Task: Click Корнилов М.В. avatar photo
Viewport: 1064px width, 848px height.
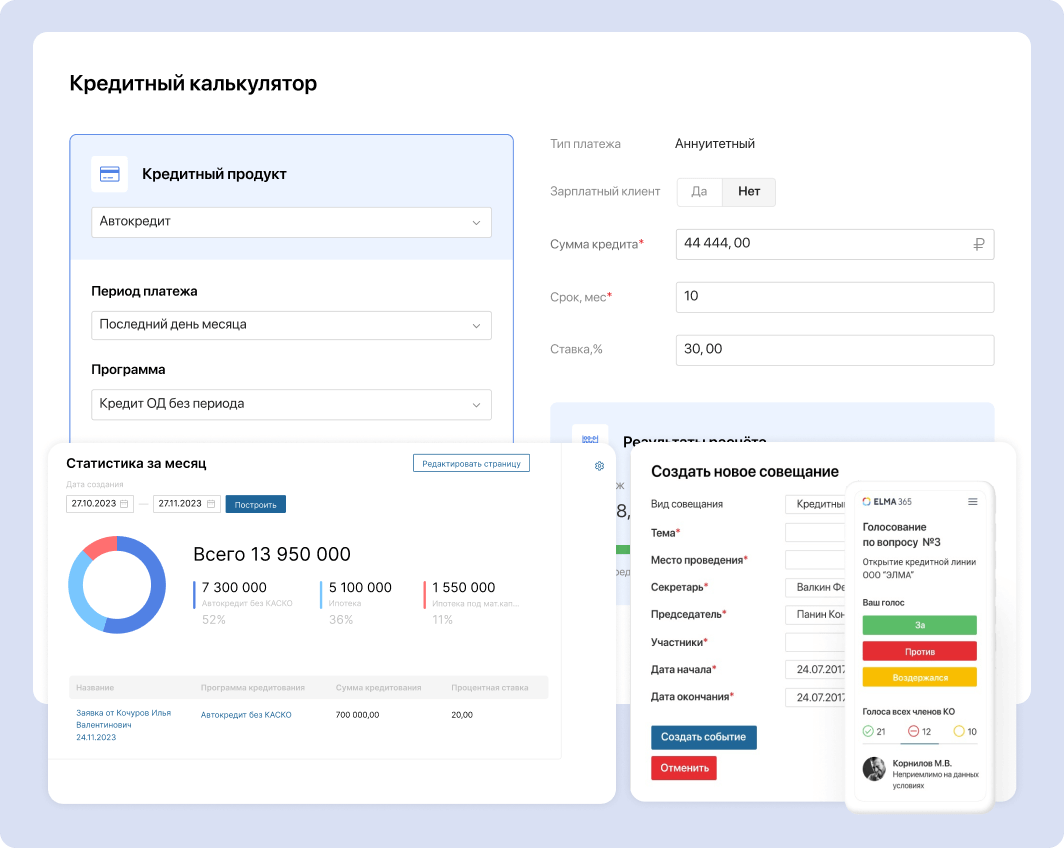Action: coord(874,769)
